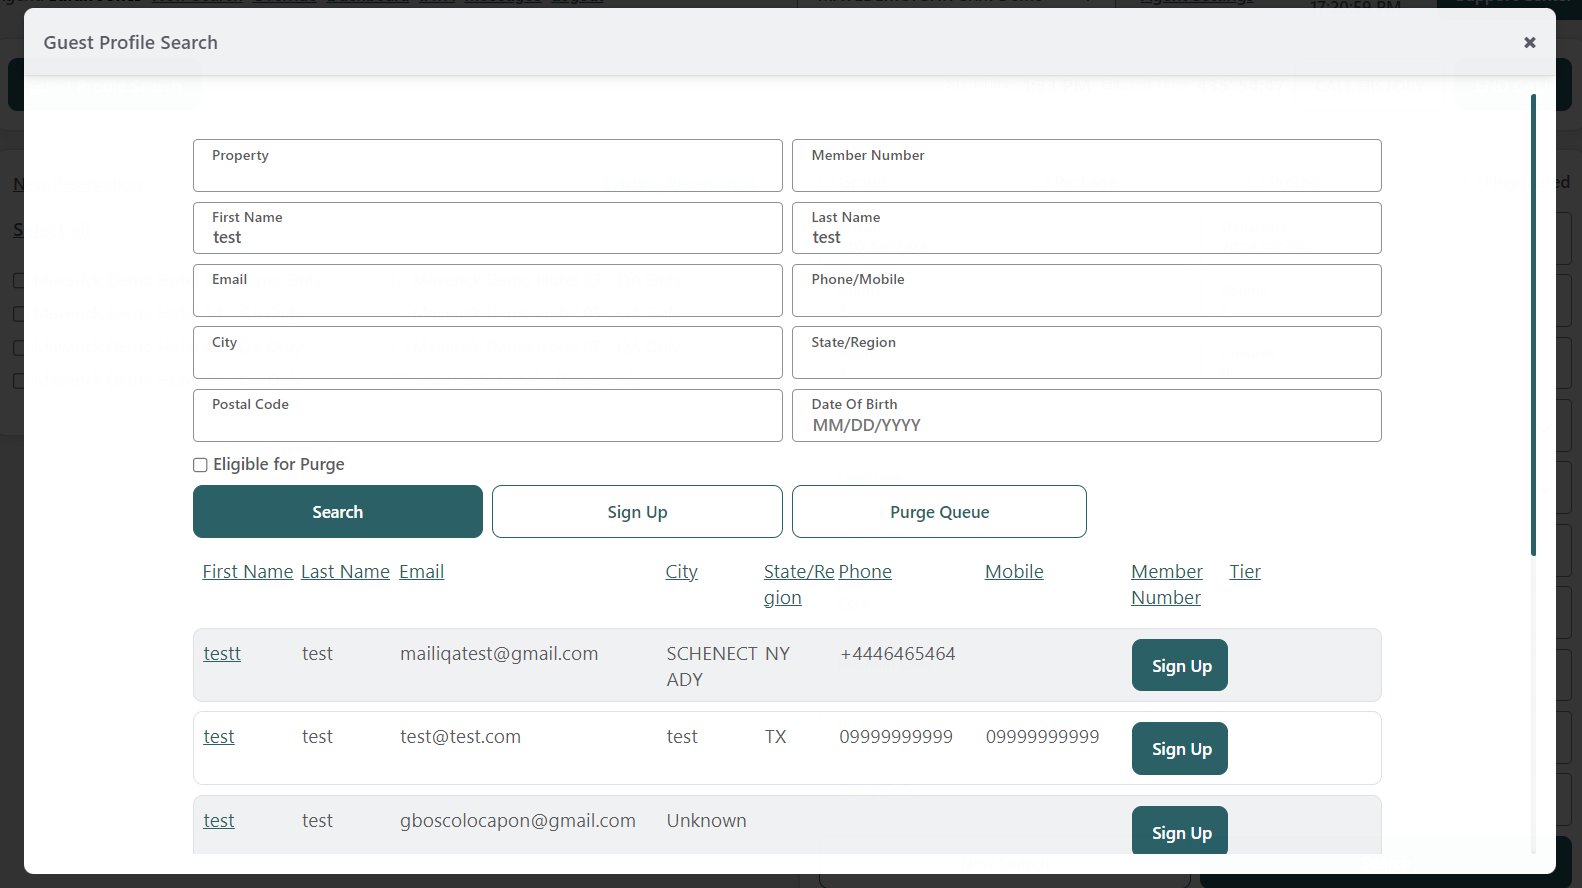Sort results by Mobile column
This screenshot has height=888, width=1582.
pyautogui.click(x=1014, y=572)
